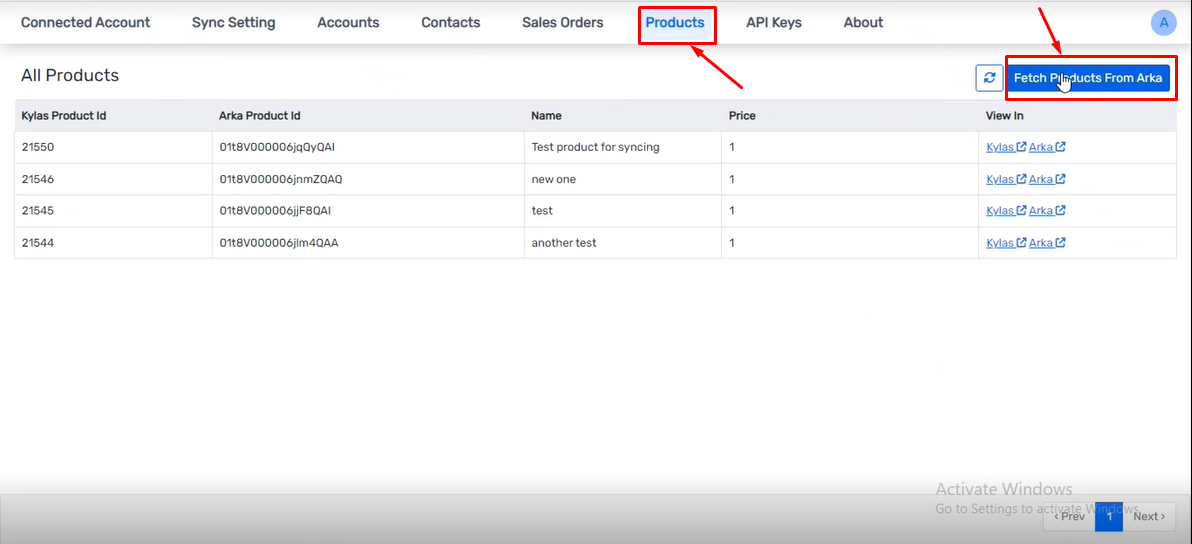Select the Products tab
1192x544 pixels.
point(675,23)
